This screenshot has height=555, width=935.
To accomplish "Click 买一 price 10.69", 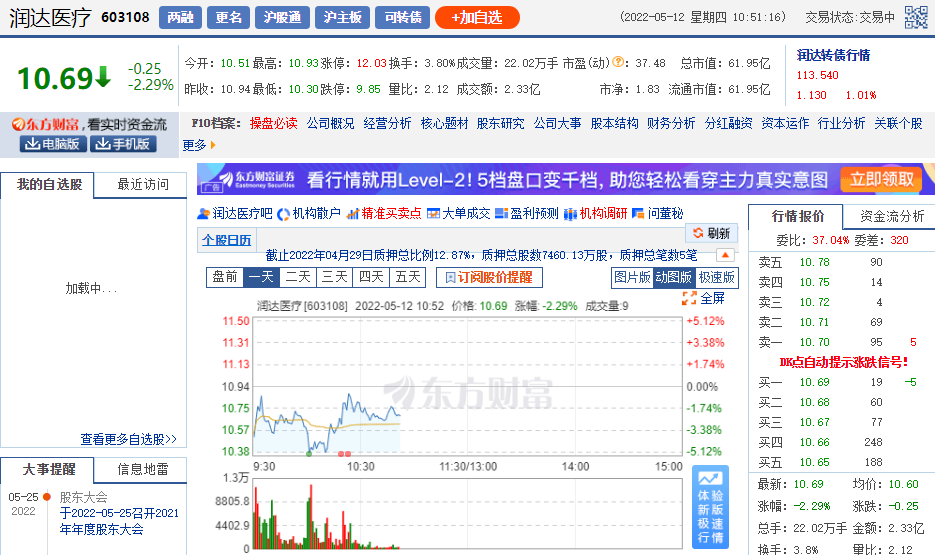I will (x=815, y=382).
